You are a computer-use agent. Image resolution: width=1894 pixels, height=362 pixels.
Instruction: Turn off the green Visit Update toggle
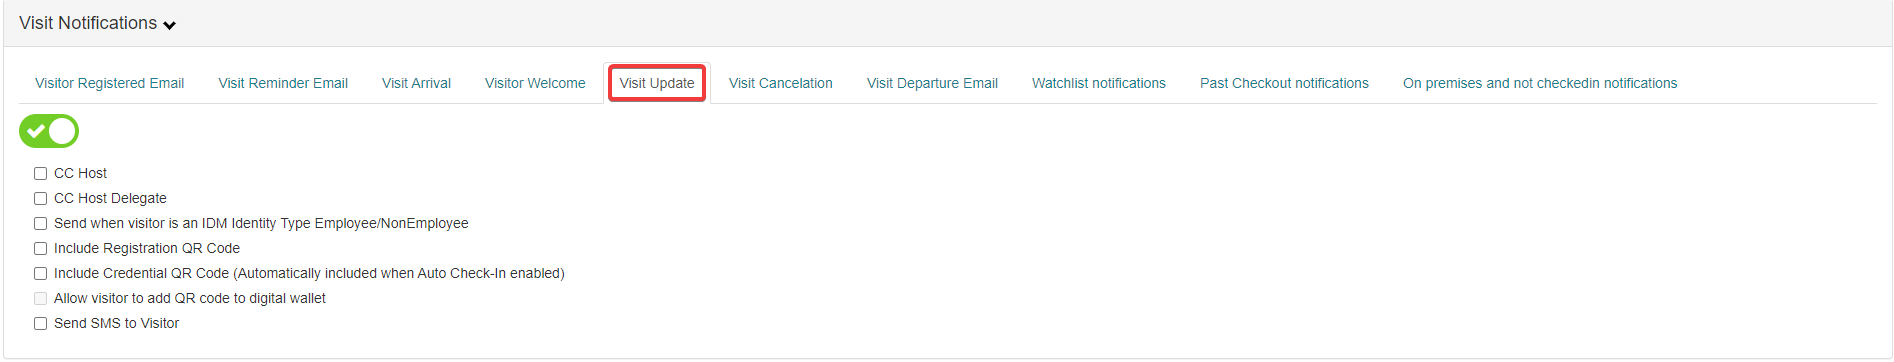pyautogui.click(x=49, y=131)
